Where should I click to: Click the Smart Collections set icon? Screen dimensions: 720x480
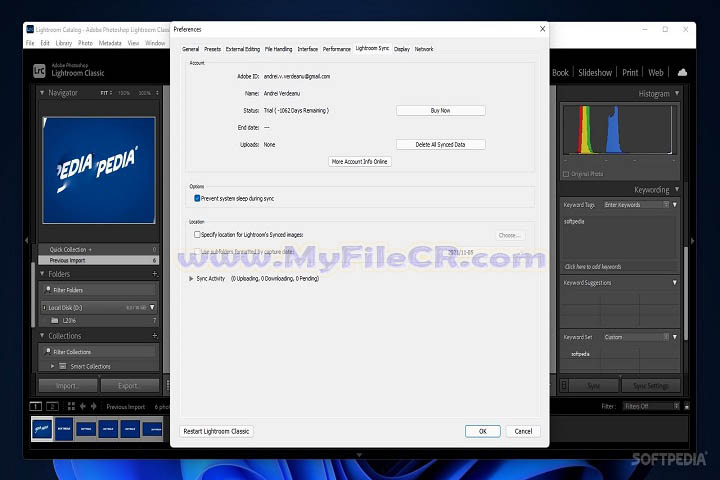(x=63, y=366)
